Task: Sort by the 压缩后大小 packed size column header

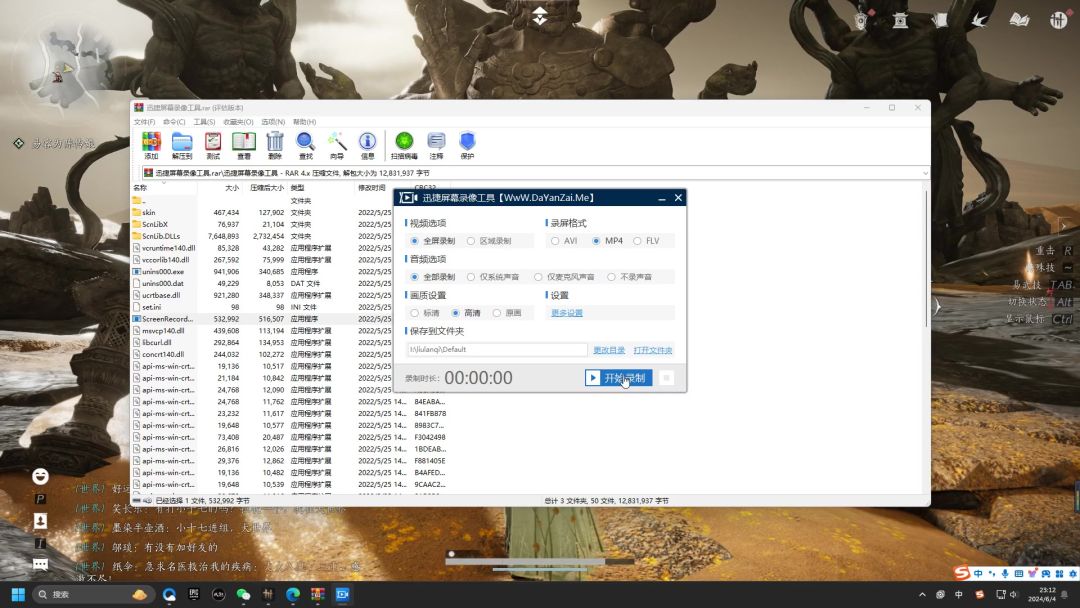Action: [x=265, y=187]
